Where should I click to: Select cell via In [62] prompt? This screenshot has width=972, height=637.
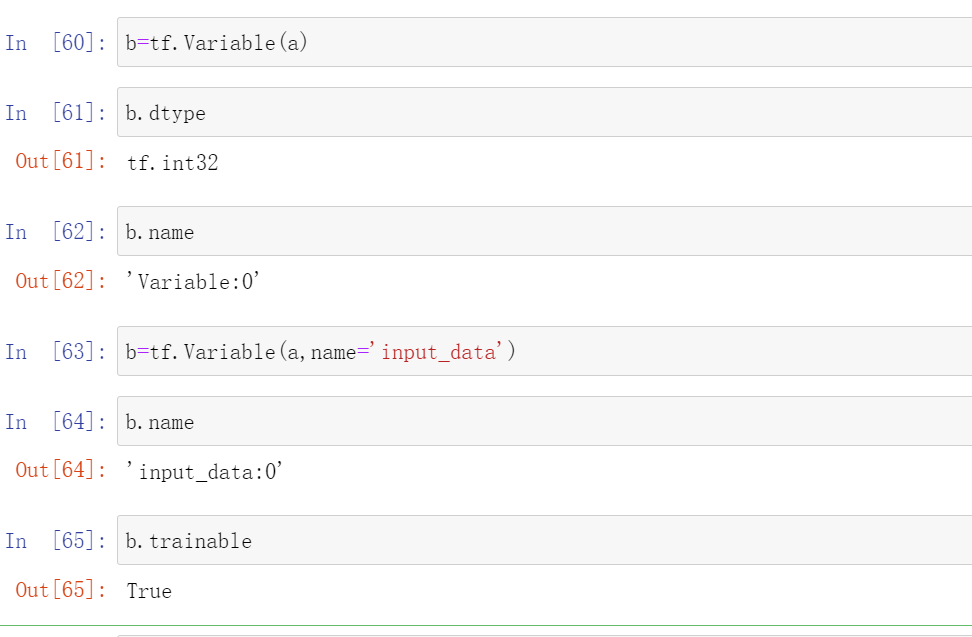[55, 232]
